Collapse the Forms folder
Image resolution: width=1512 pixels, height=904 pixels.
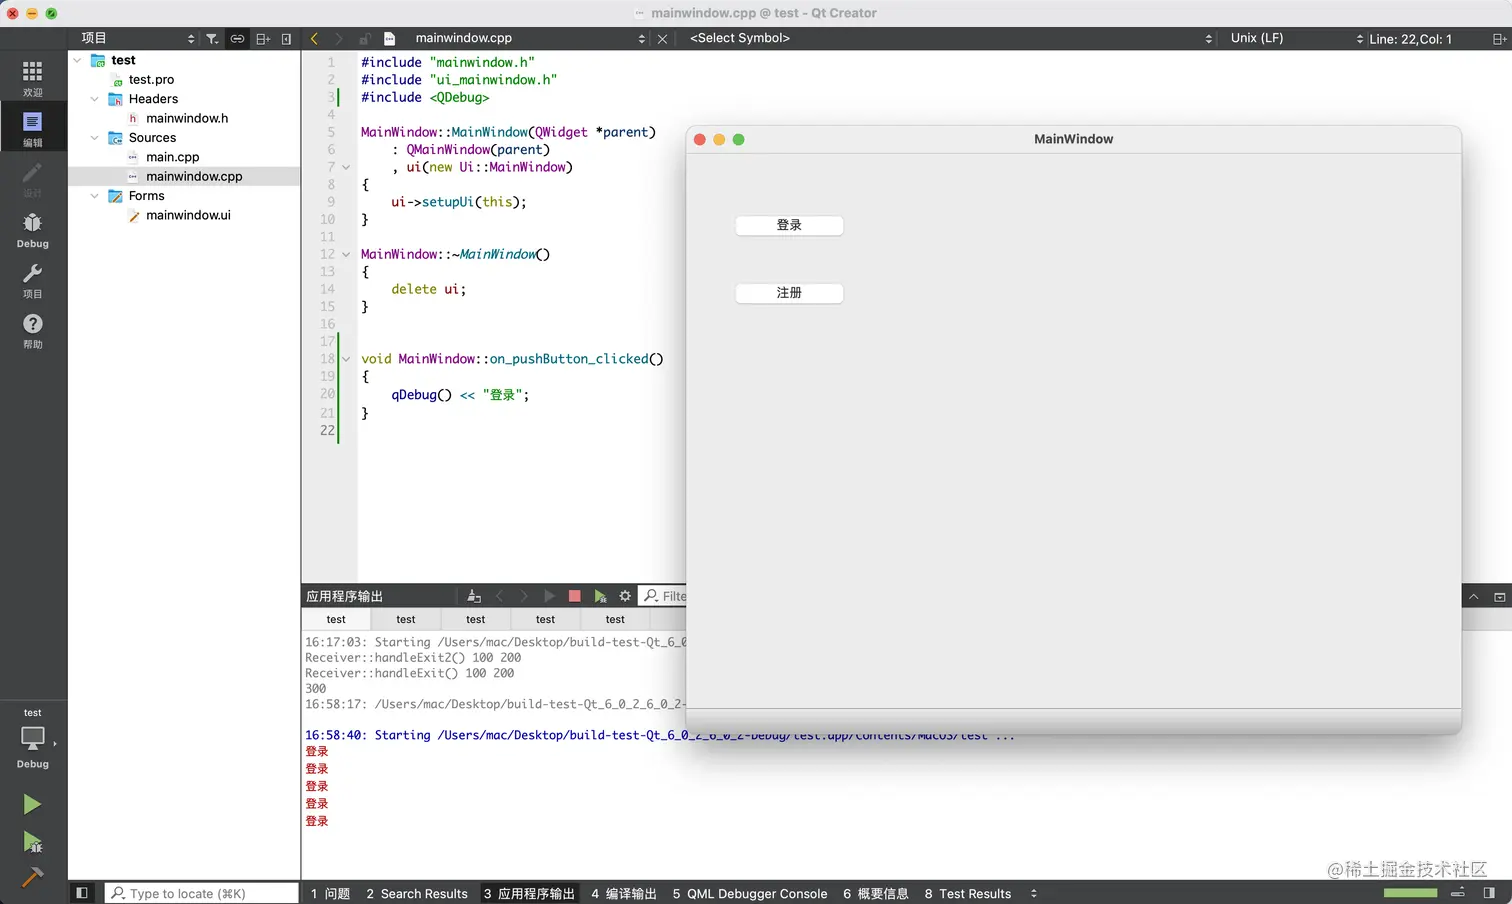coord(95,196)
